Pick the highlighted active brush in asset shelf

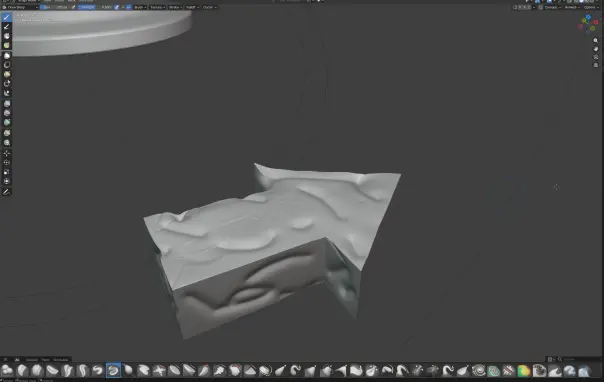coord(113,370)
